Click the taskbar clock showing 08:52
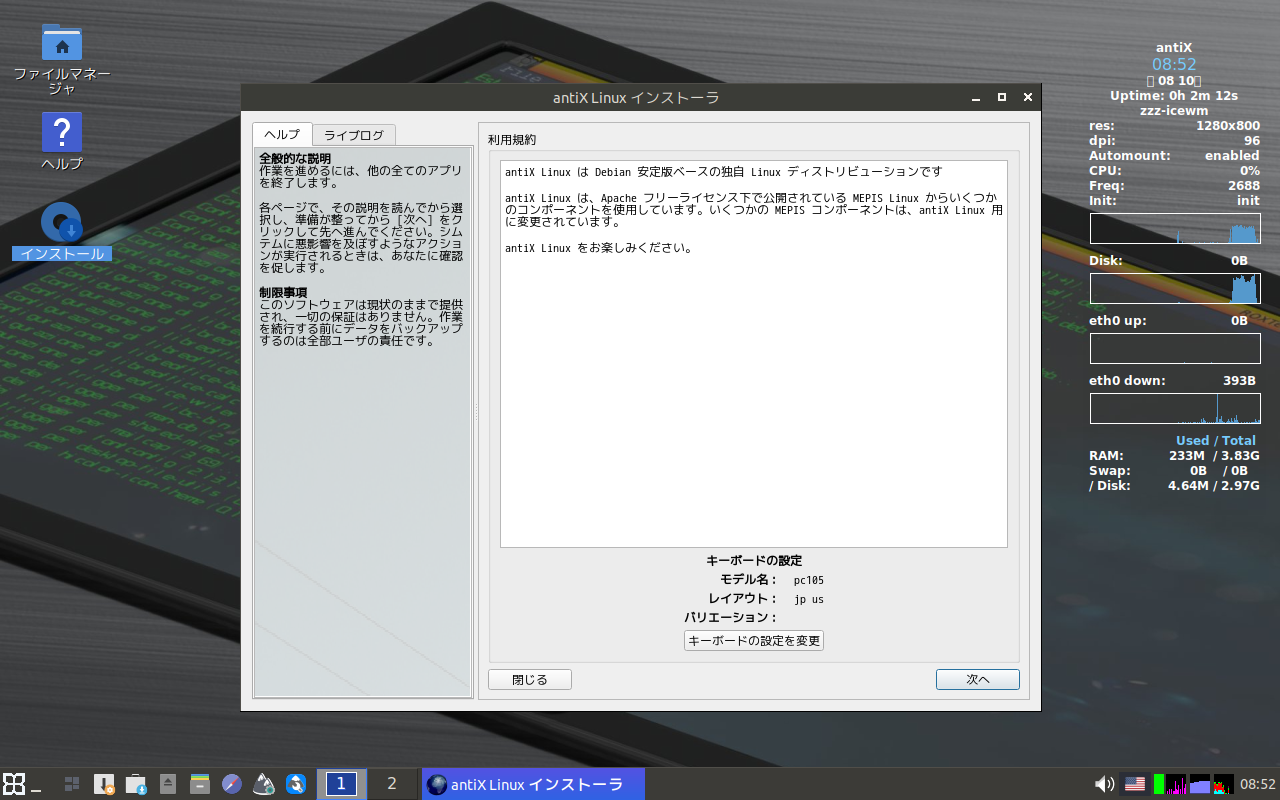The width and height of the screenshot is (1280, 800). tap(1258, 784)
